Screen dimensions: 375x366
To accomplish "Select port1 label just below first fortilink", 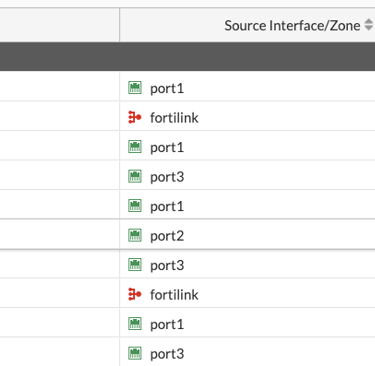I will [167, 147].
